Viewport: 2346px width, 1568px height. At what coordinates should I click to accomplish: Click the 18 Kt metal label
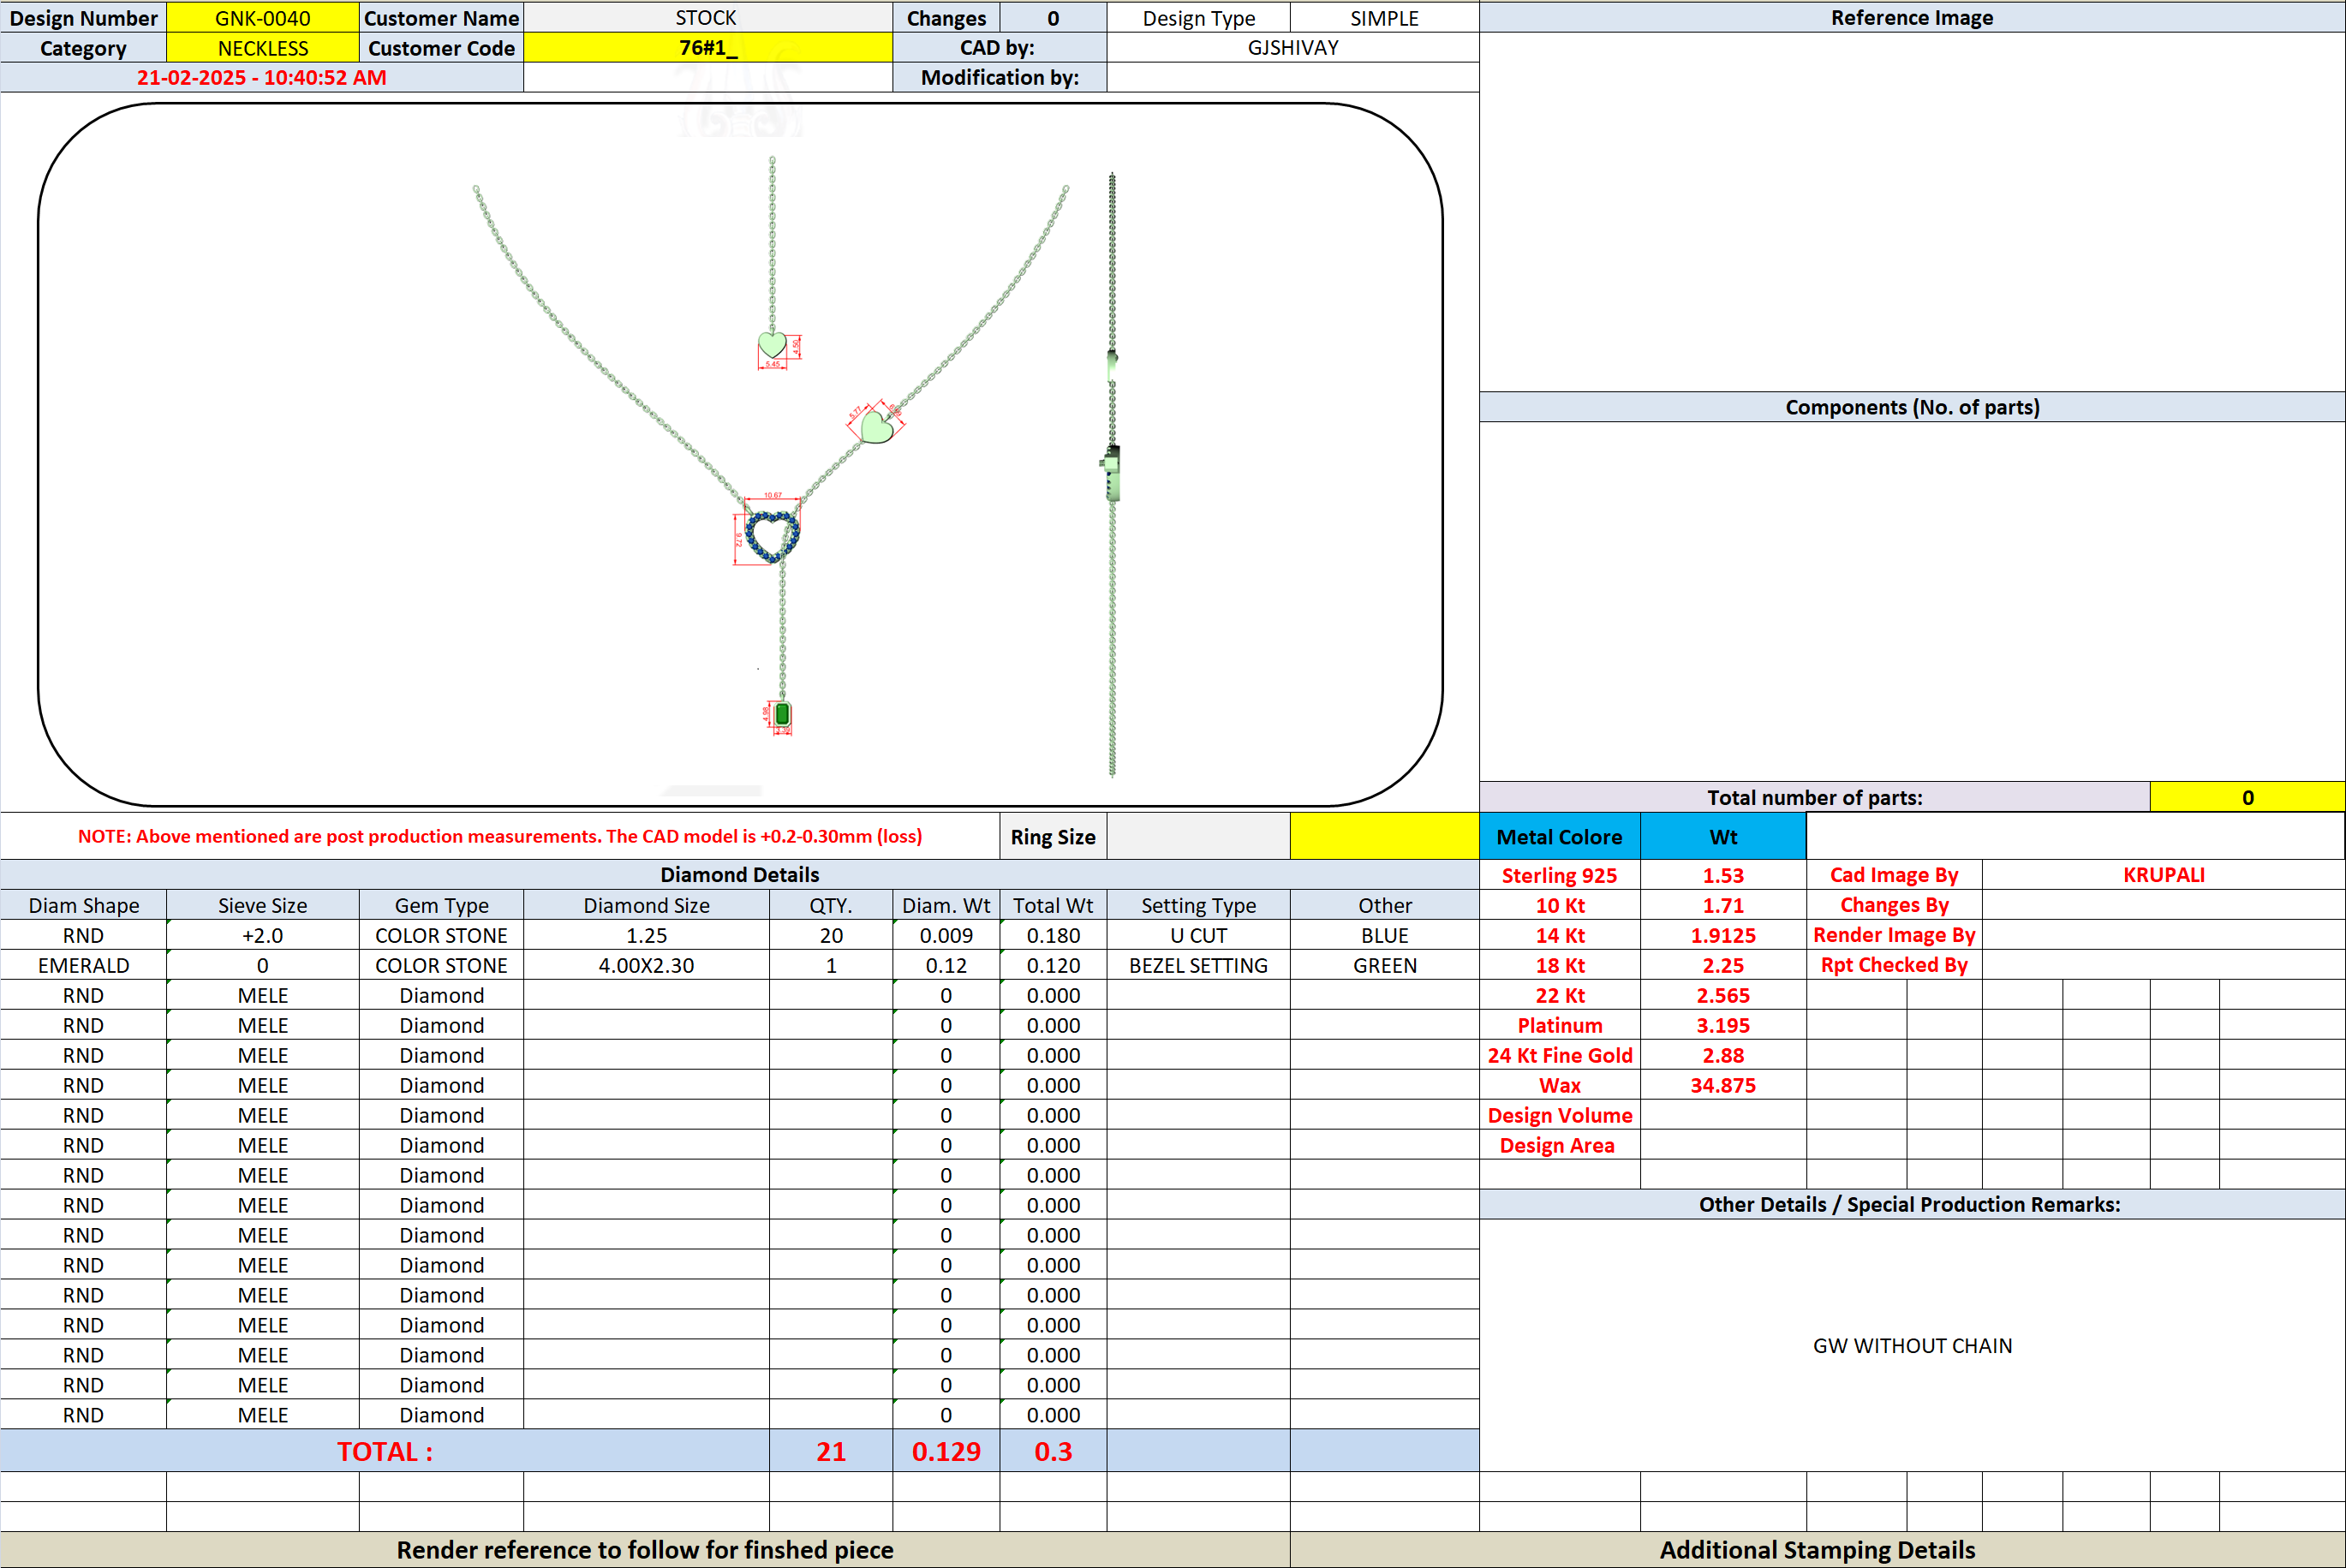click(x=1559, y=965)
